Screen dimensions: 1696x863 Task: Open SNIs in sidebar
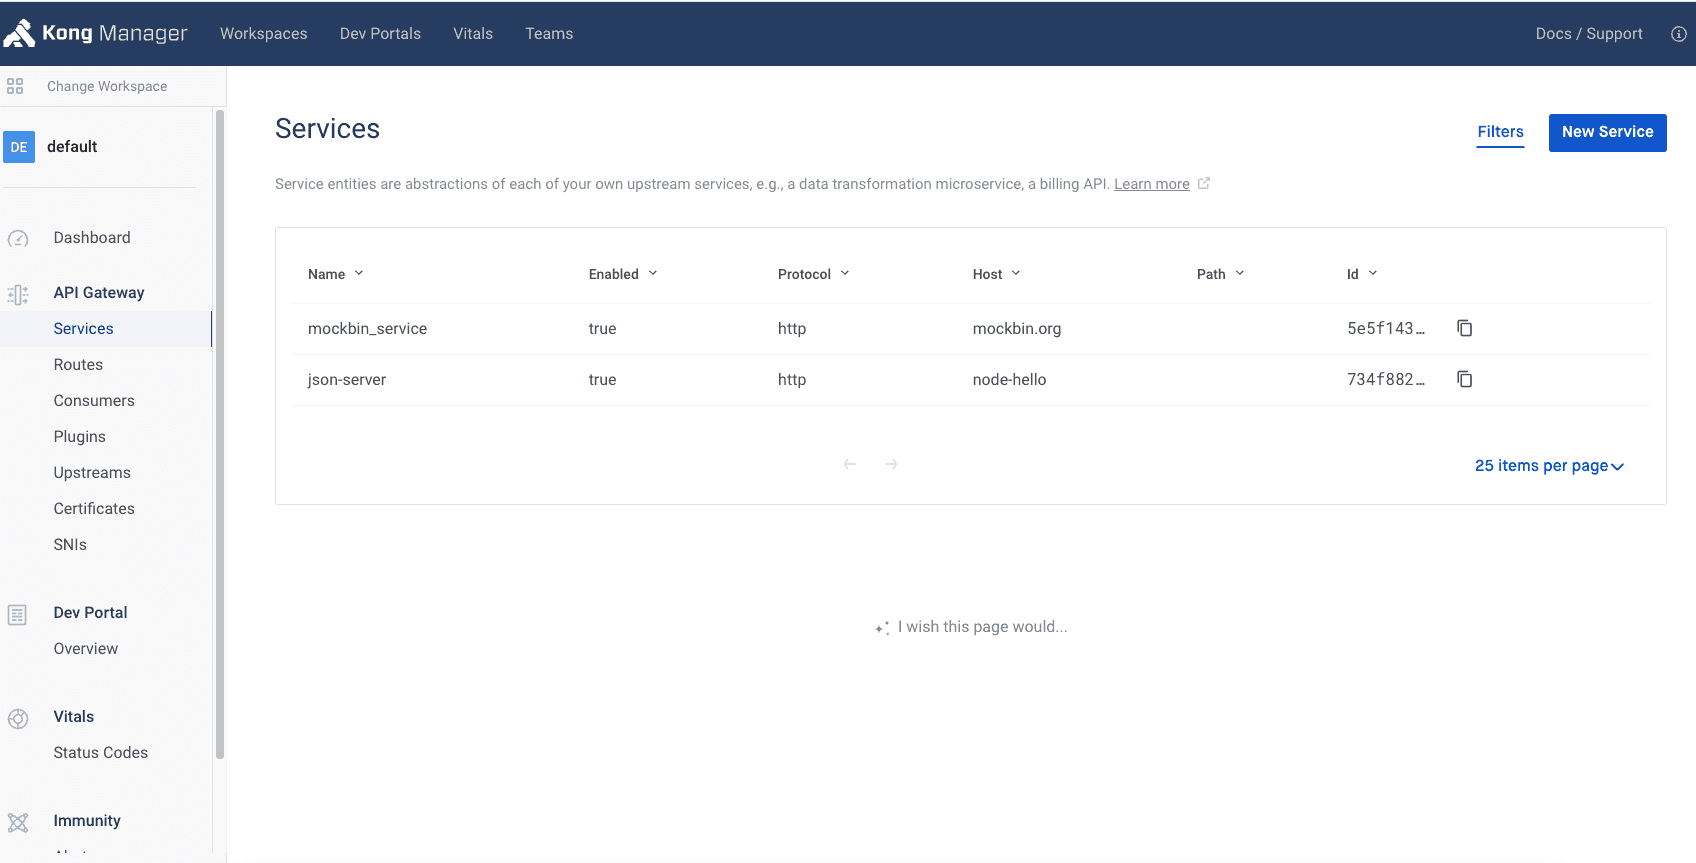tap(70, 545)
